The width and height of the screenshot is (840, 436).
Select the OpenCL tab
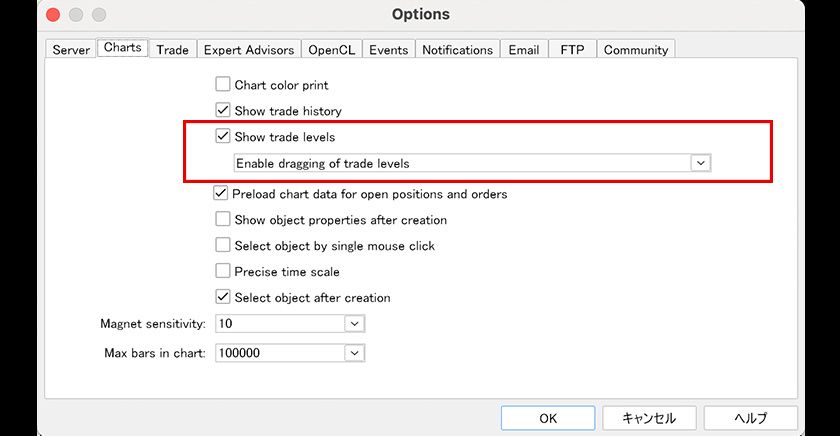click(x=330, y=49)
